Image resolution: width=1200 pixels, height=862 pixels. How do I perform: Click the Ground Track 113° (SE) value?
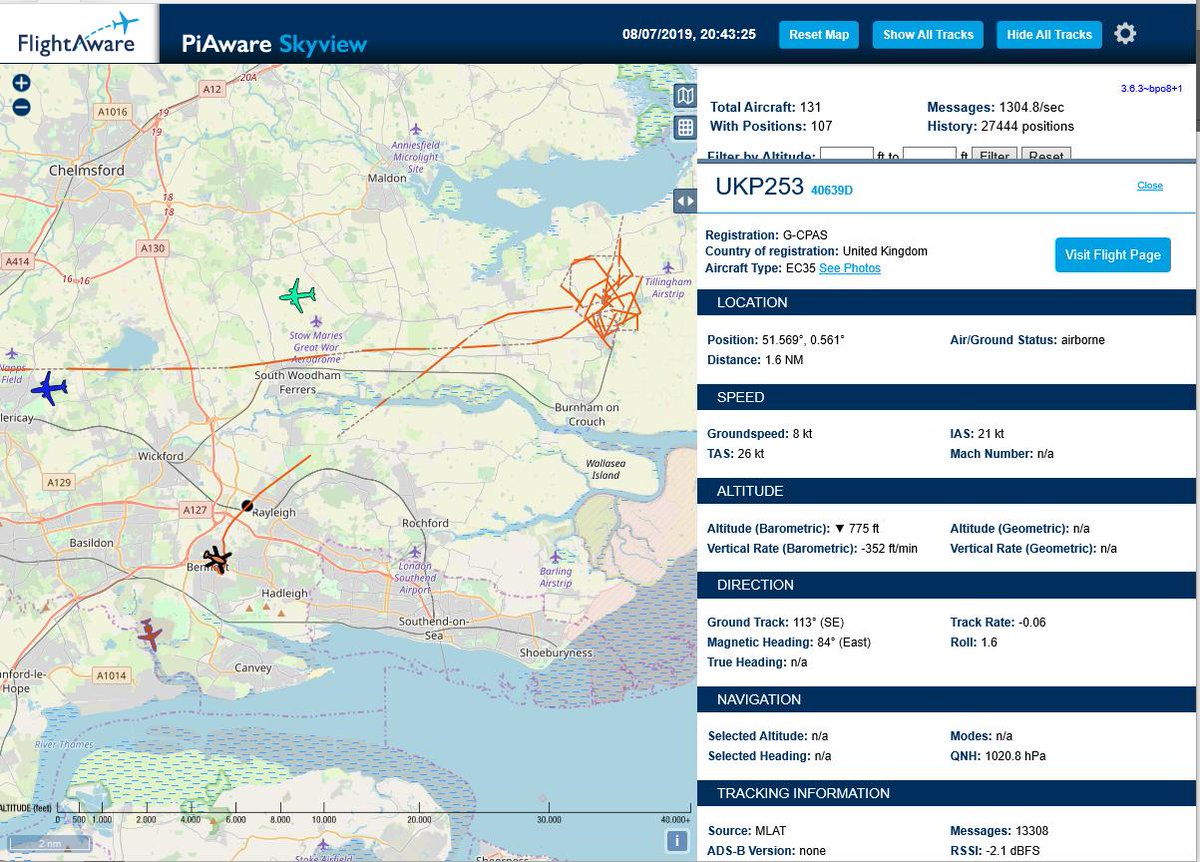click(x=818, y=622)
